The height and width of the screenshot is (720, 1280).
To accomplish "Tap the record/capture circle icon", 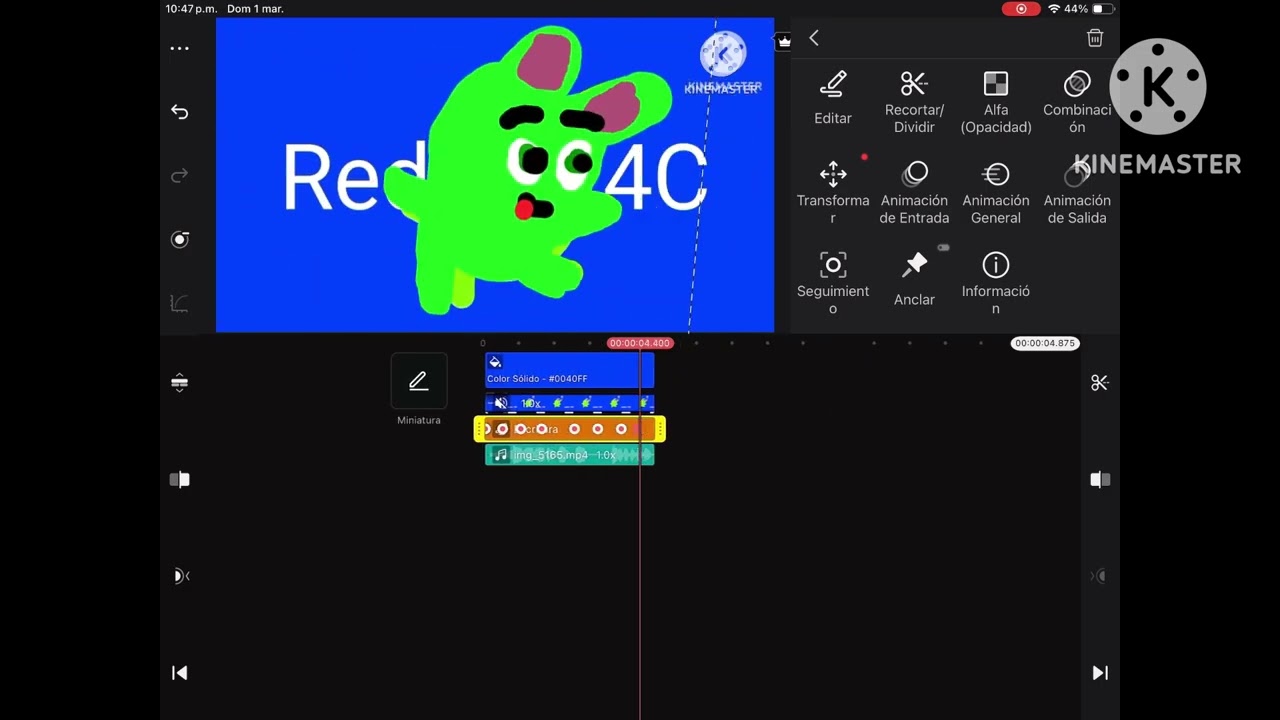I will pyautogui.click(x=179, y=239).
